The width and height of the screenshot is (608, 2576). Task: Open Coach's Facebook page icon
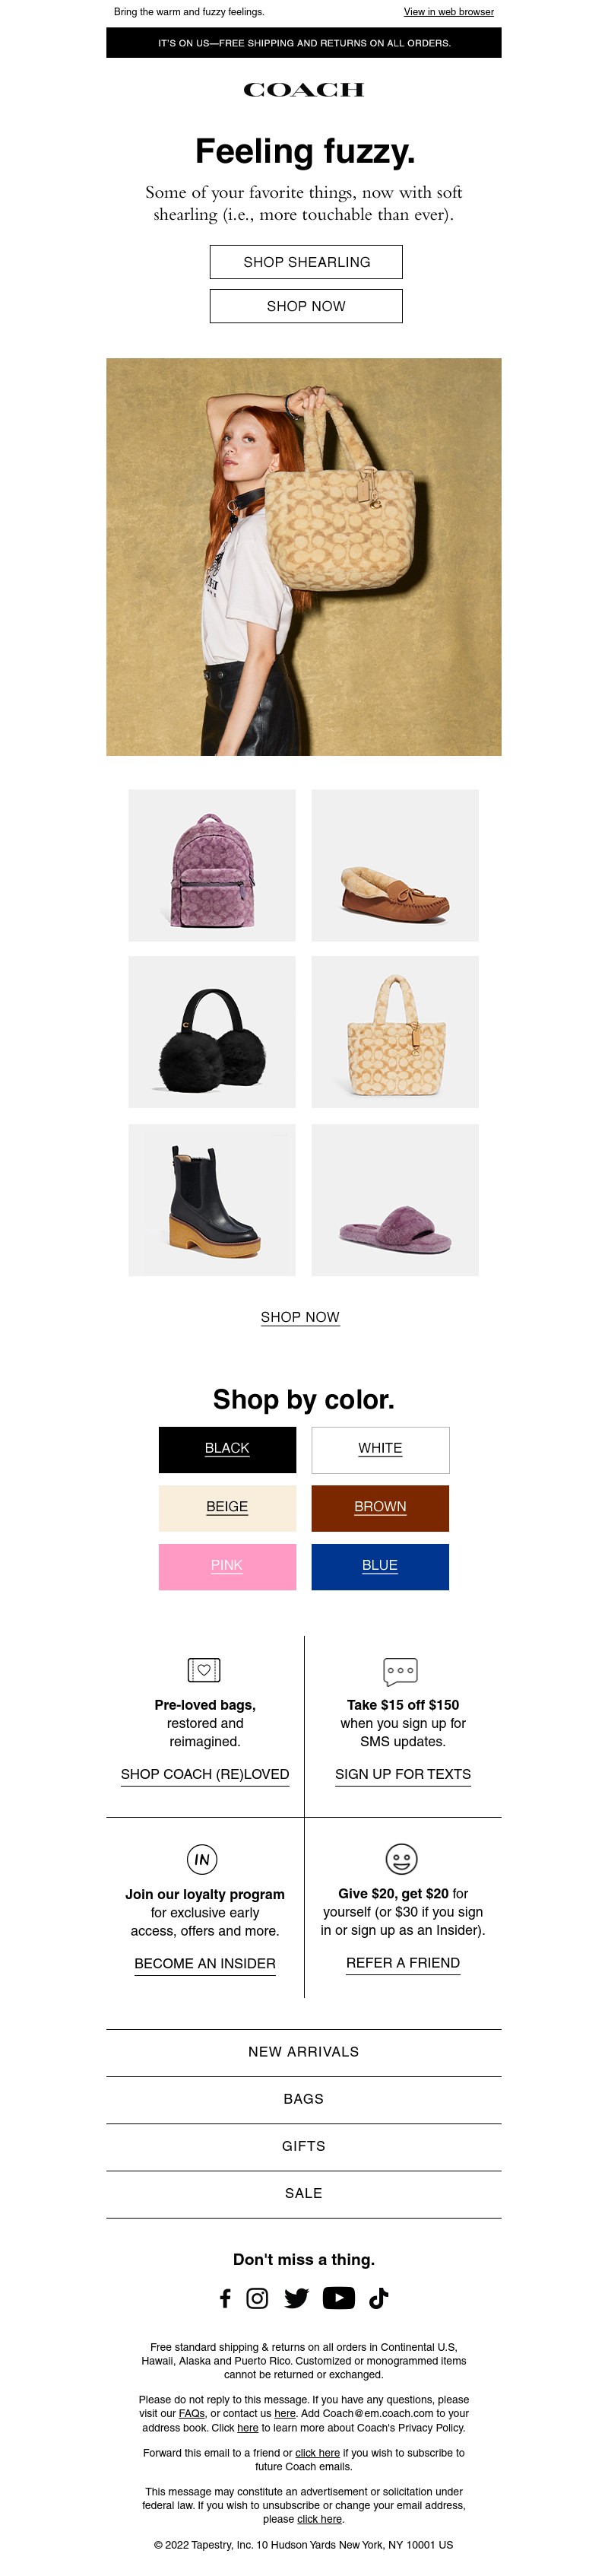[225, 2299]
